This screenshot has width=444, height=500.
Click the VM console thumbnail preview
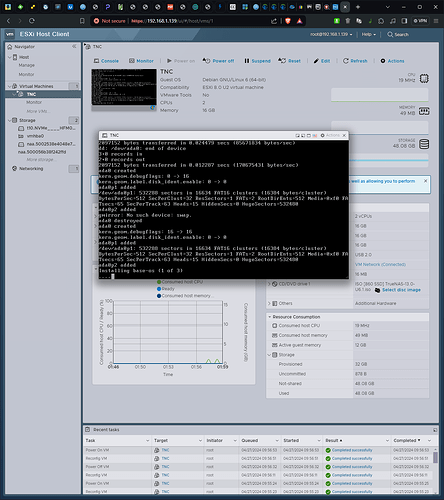(x=124, y=88)
